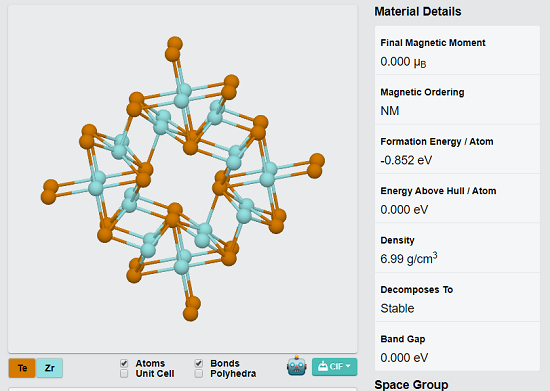Screen dimensions: 550x391
Task: Enable the Unit Cell checkbox
Action: (x=124, y=374)
